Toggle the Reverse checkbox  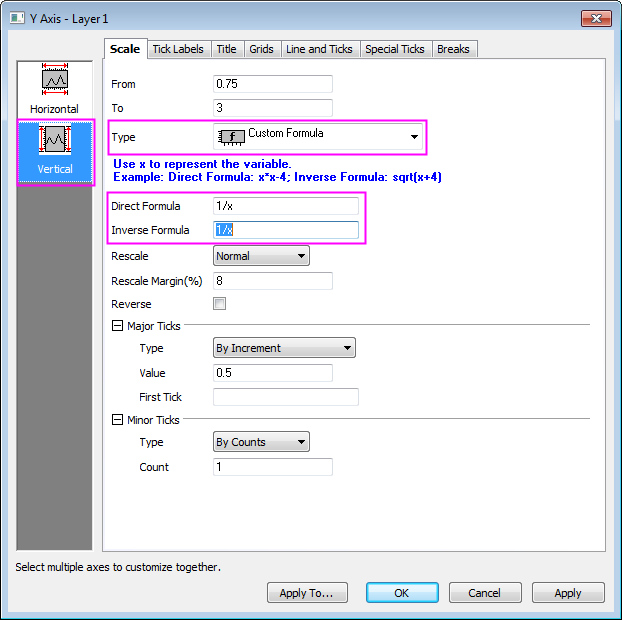(220, 304)
